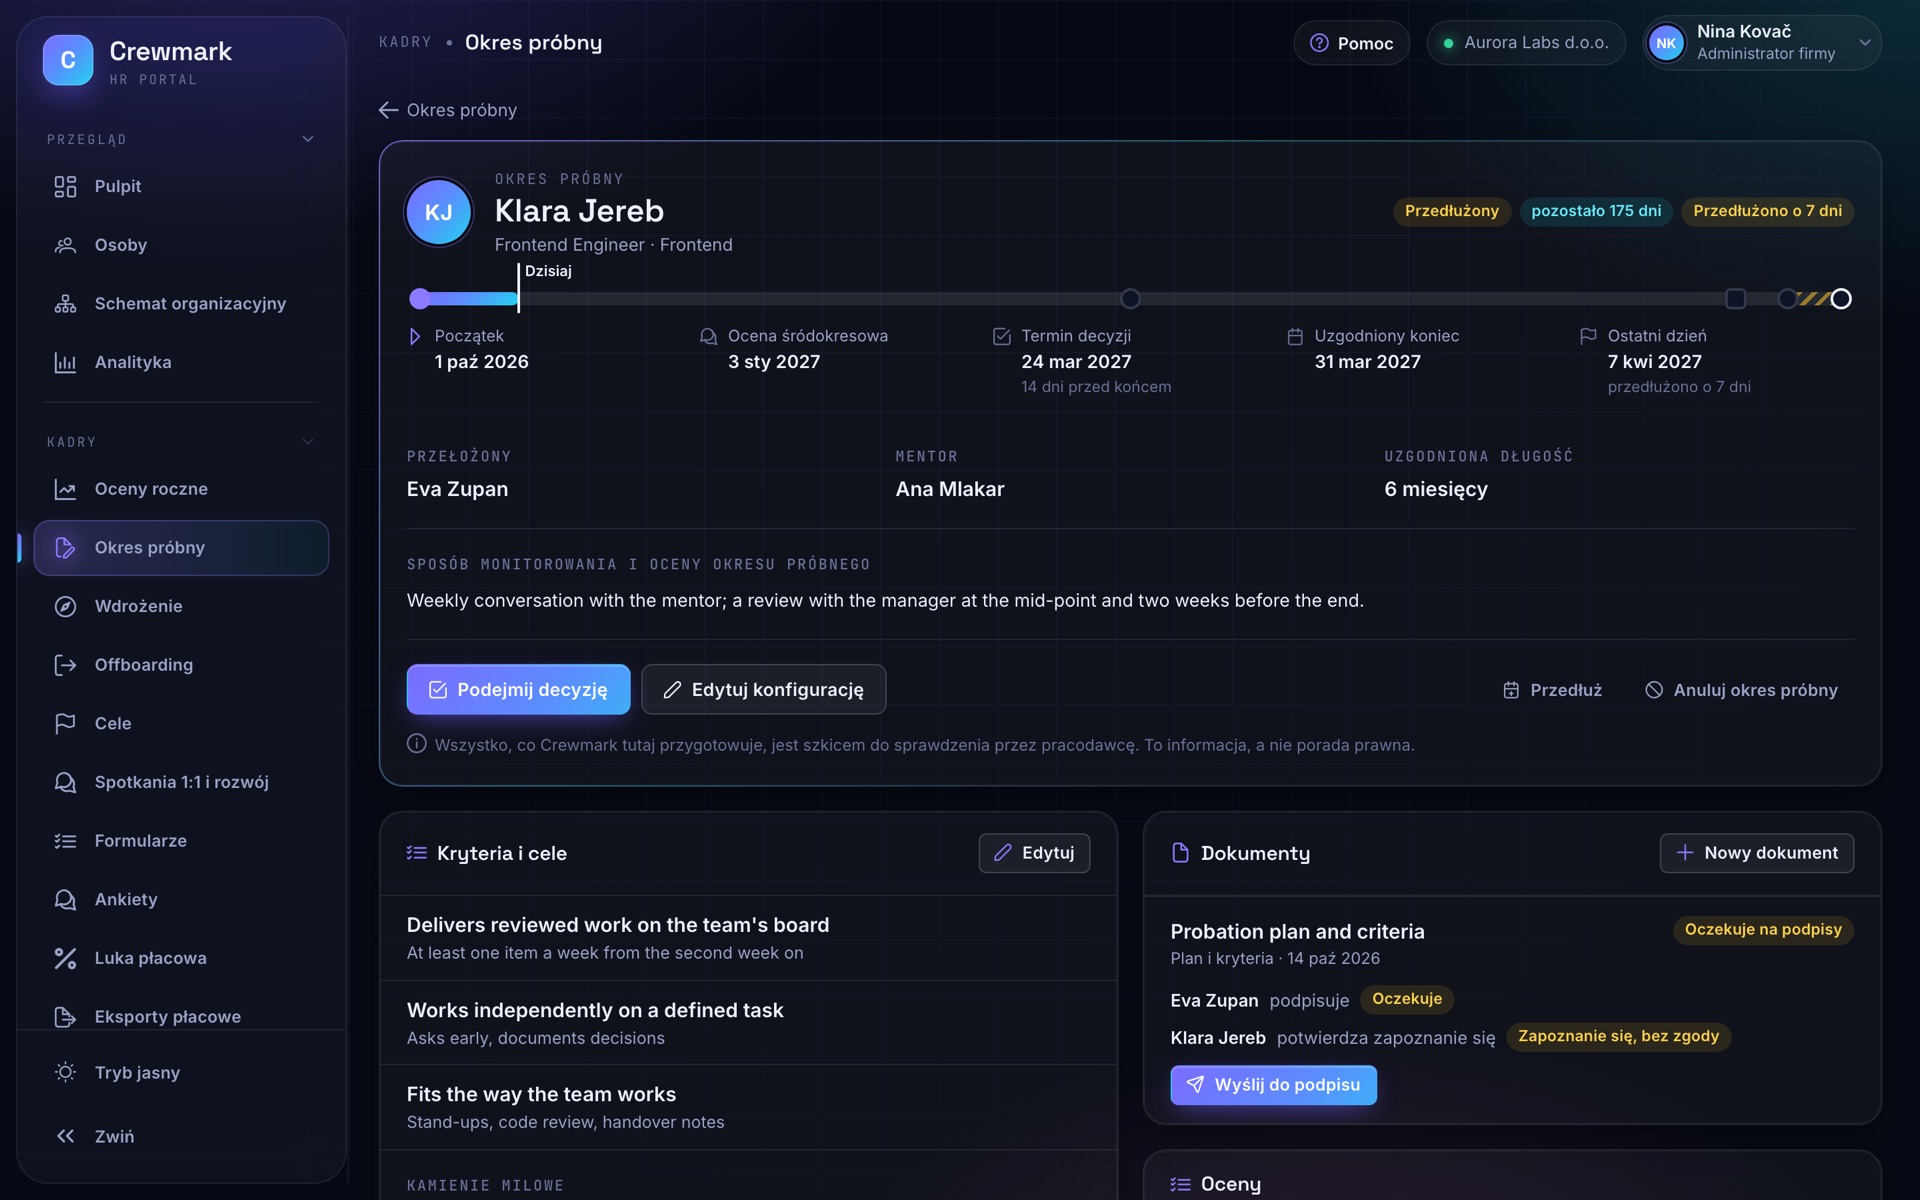Open the Offboarding exit icon

[x=65, y=665]
